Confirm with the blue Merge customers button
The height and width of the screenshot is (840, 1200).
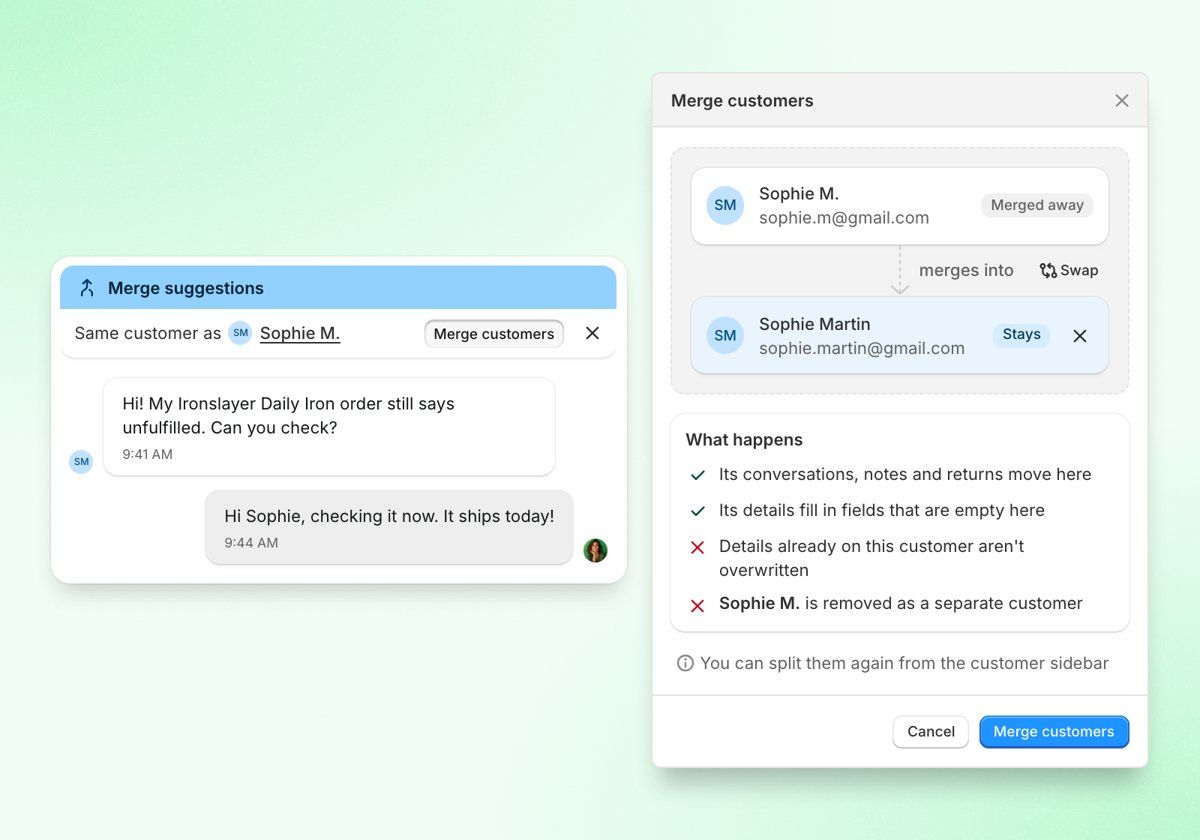[x=1054, y=732]
